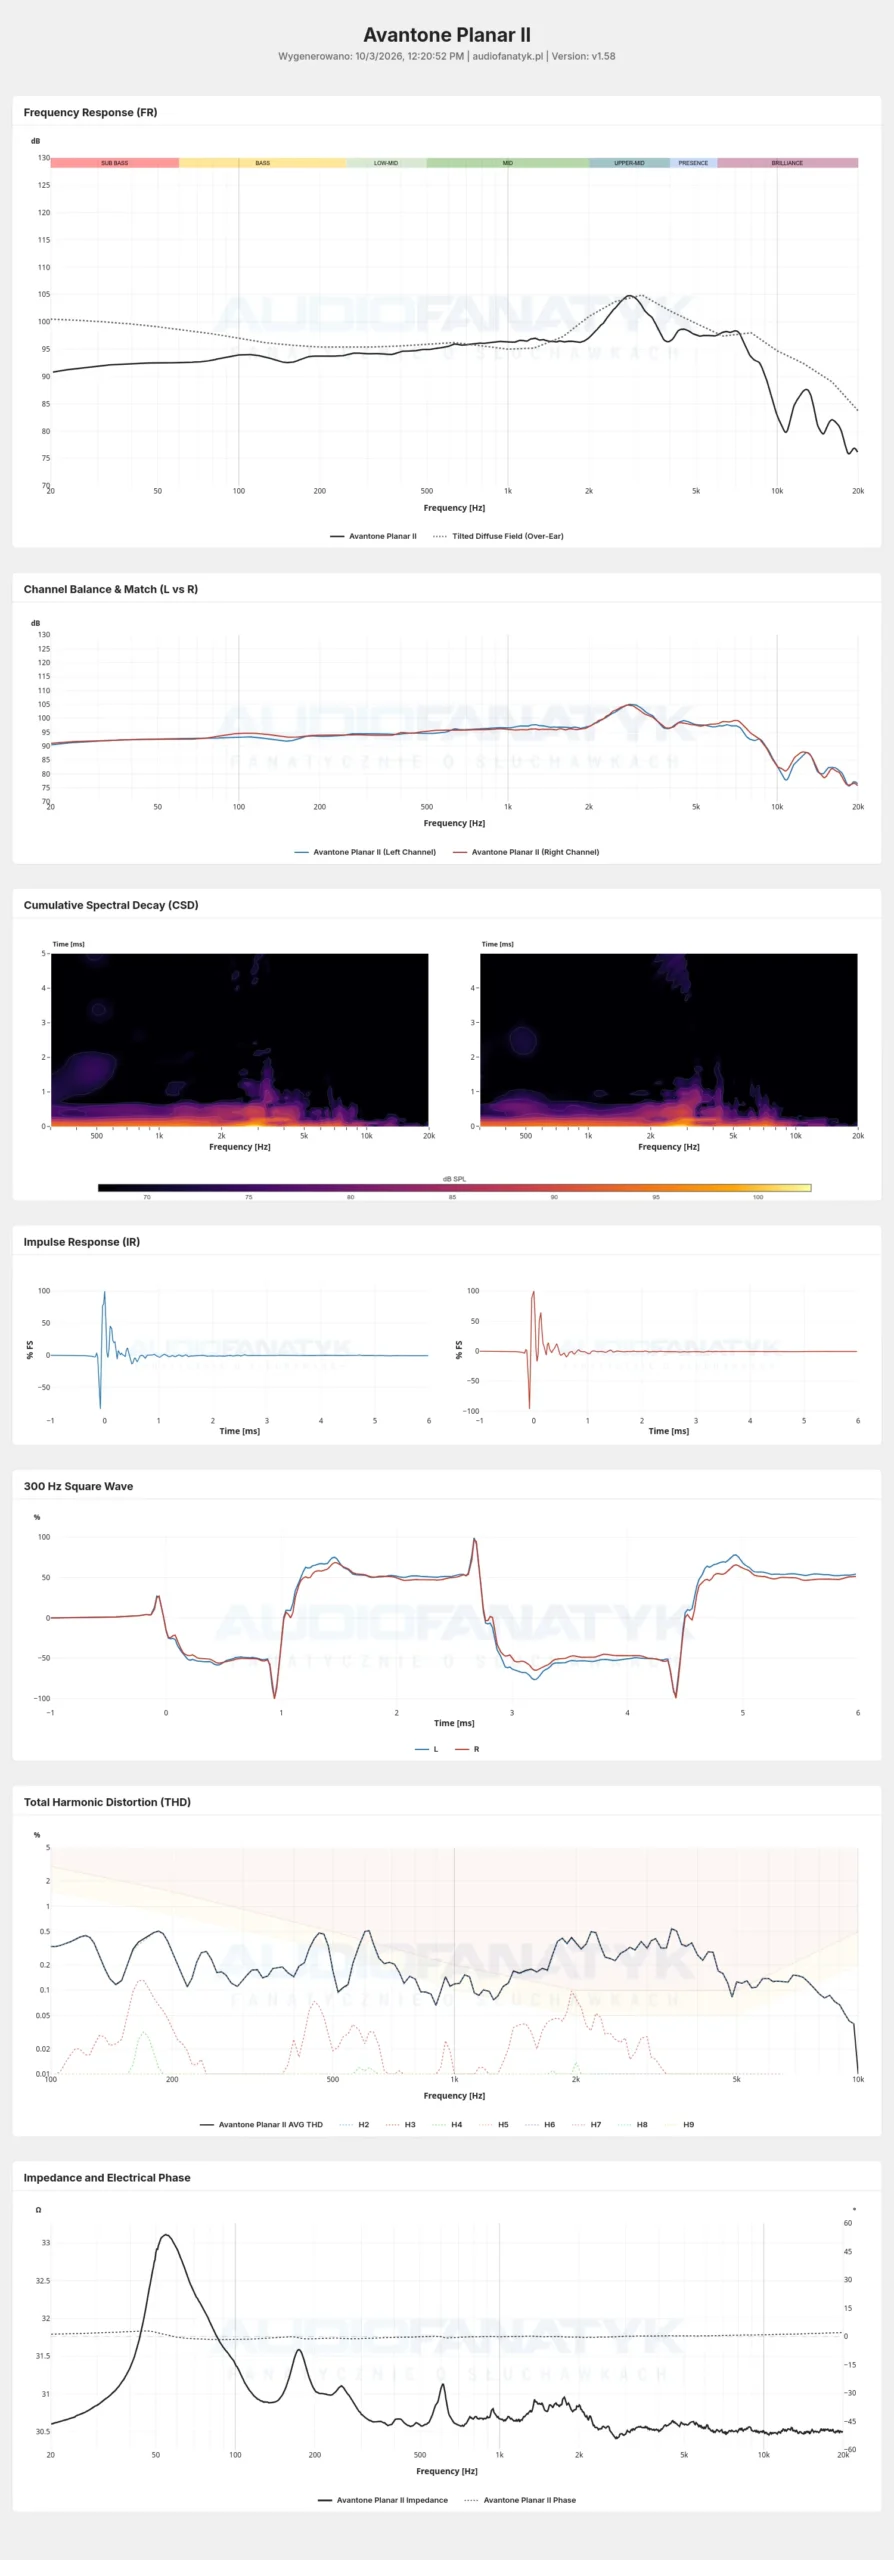
Task: Click the UPPER-MID frequency band label
Action: pos(629,163)
